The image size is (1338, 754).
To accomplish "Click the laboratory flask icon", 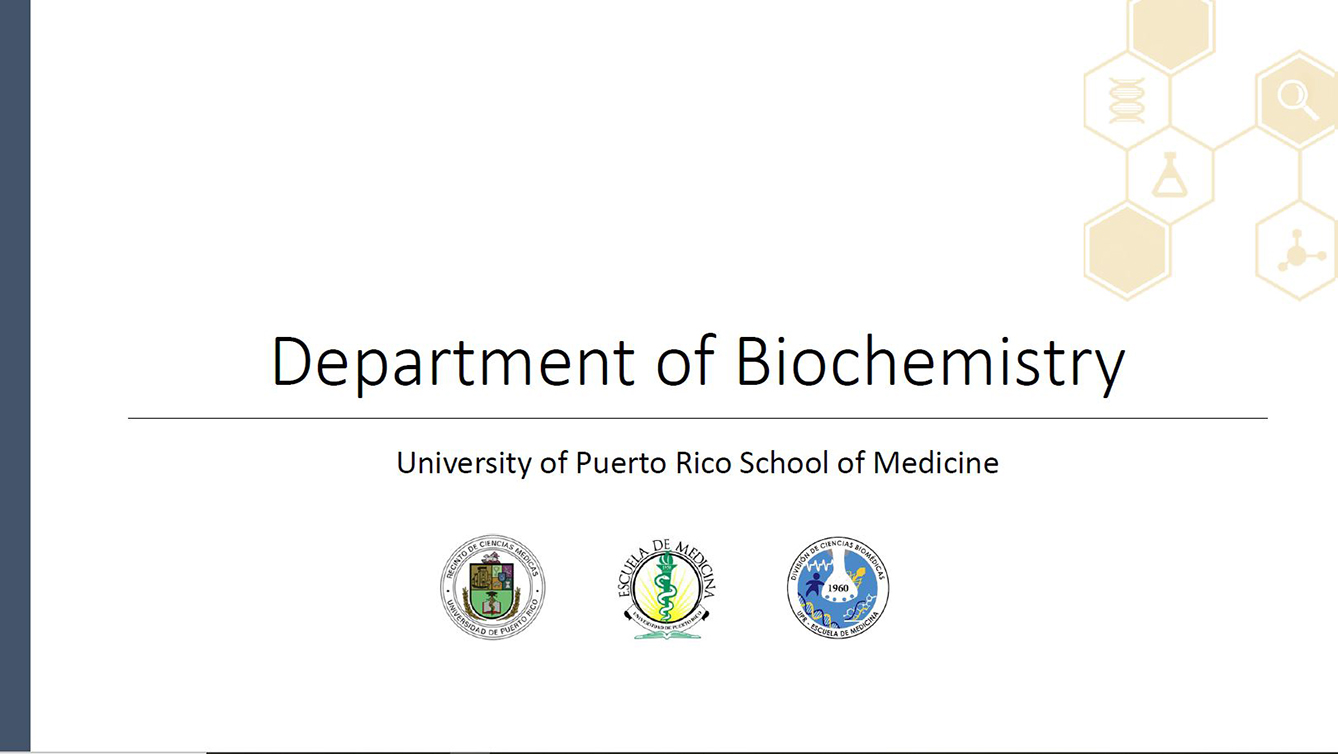I will tap(1169, 175).
